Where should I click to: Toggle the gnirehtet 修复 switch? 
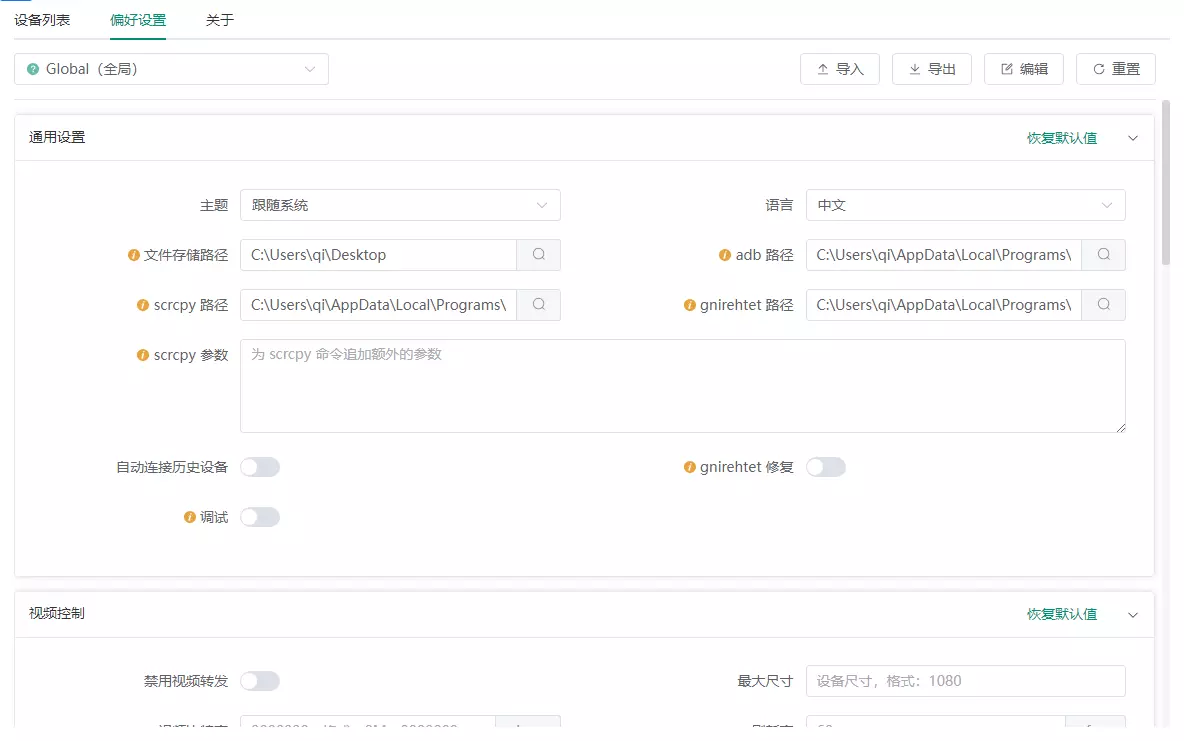[826, 467]
